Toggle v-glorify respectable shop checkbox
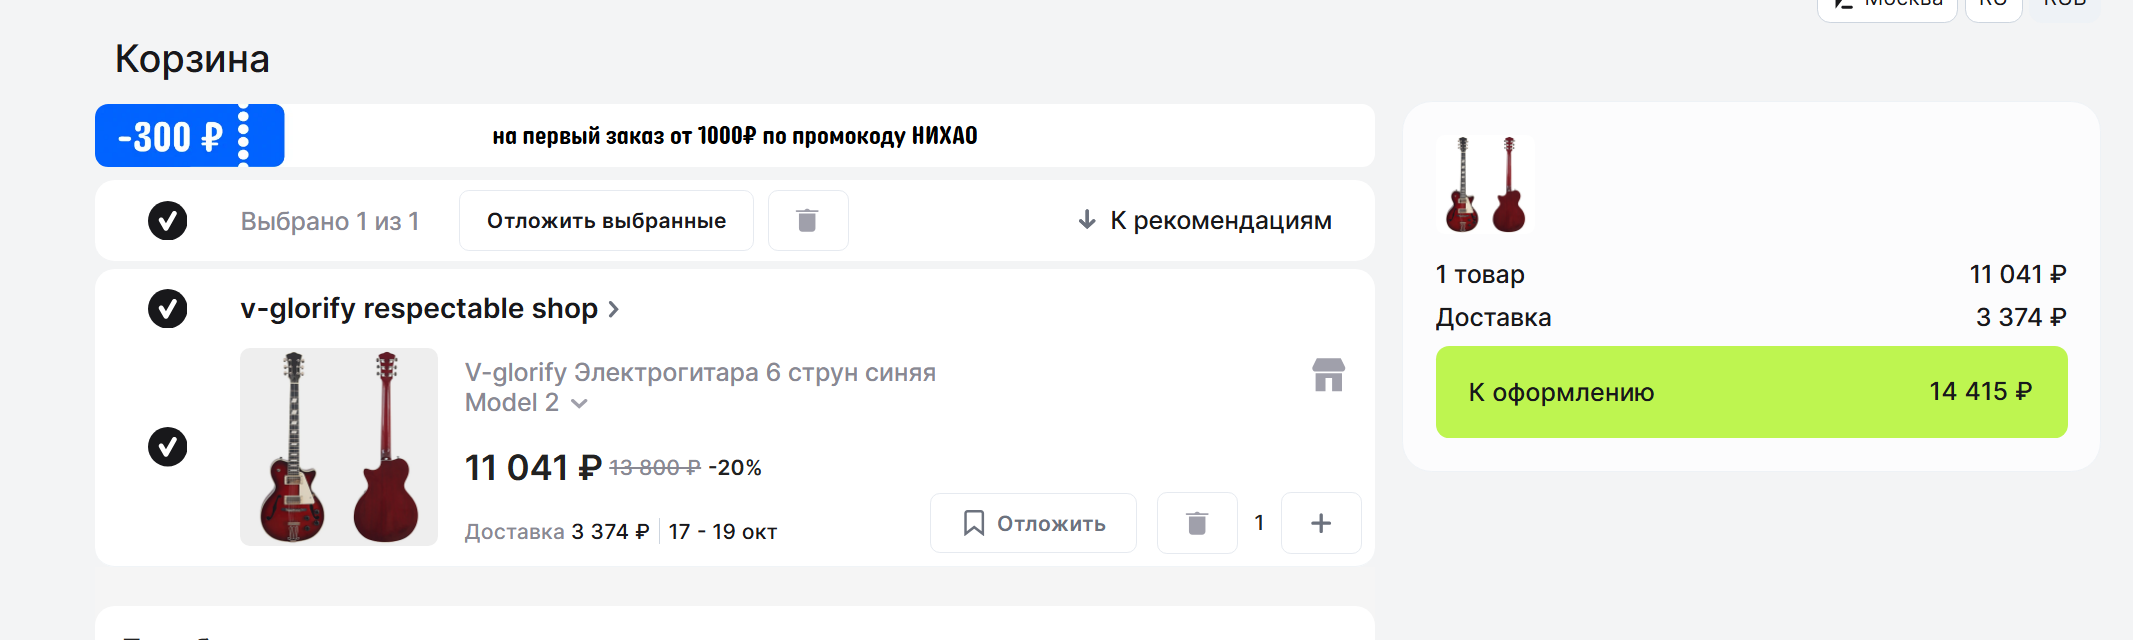The width and height of the screenshot is (2133, 640). pos(168,309)
